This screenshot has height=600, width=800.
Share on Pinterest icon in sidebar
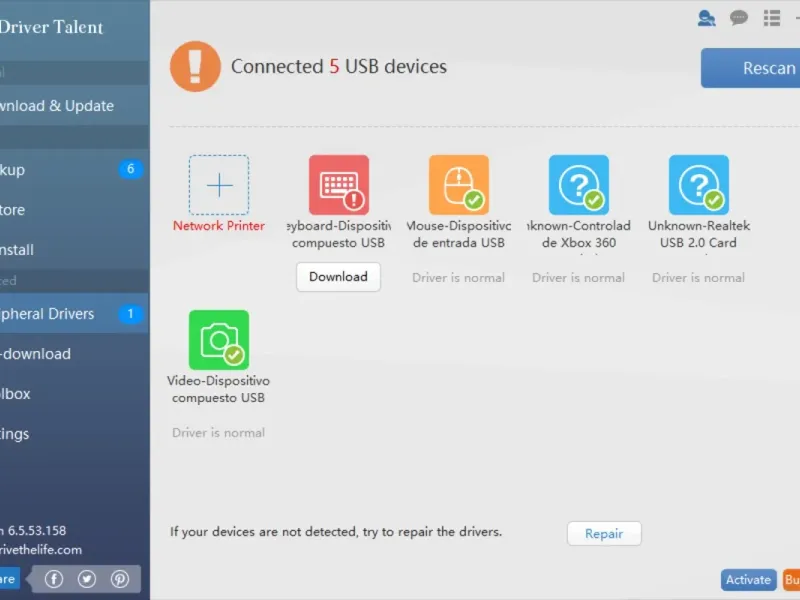point(120,579)
